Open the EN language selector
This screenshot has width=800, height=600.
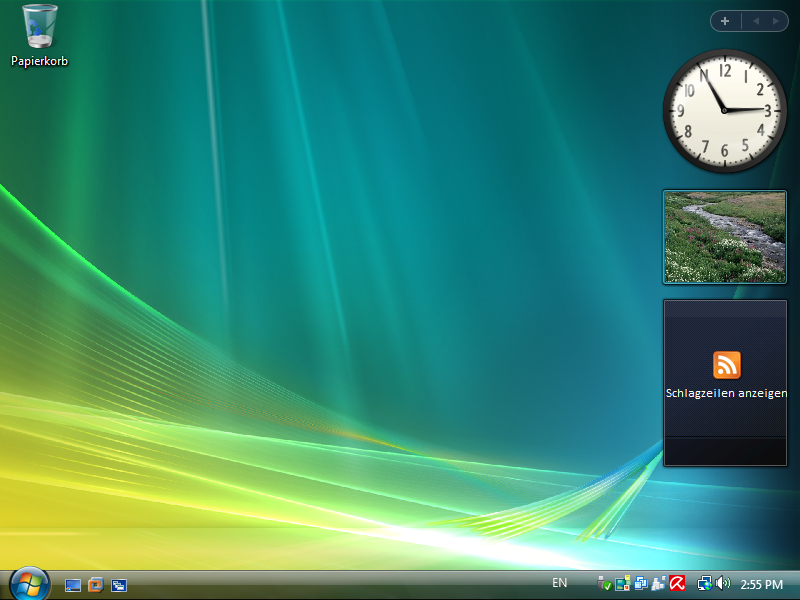coord(559,584)
